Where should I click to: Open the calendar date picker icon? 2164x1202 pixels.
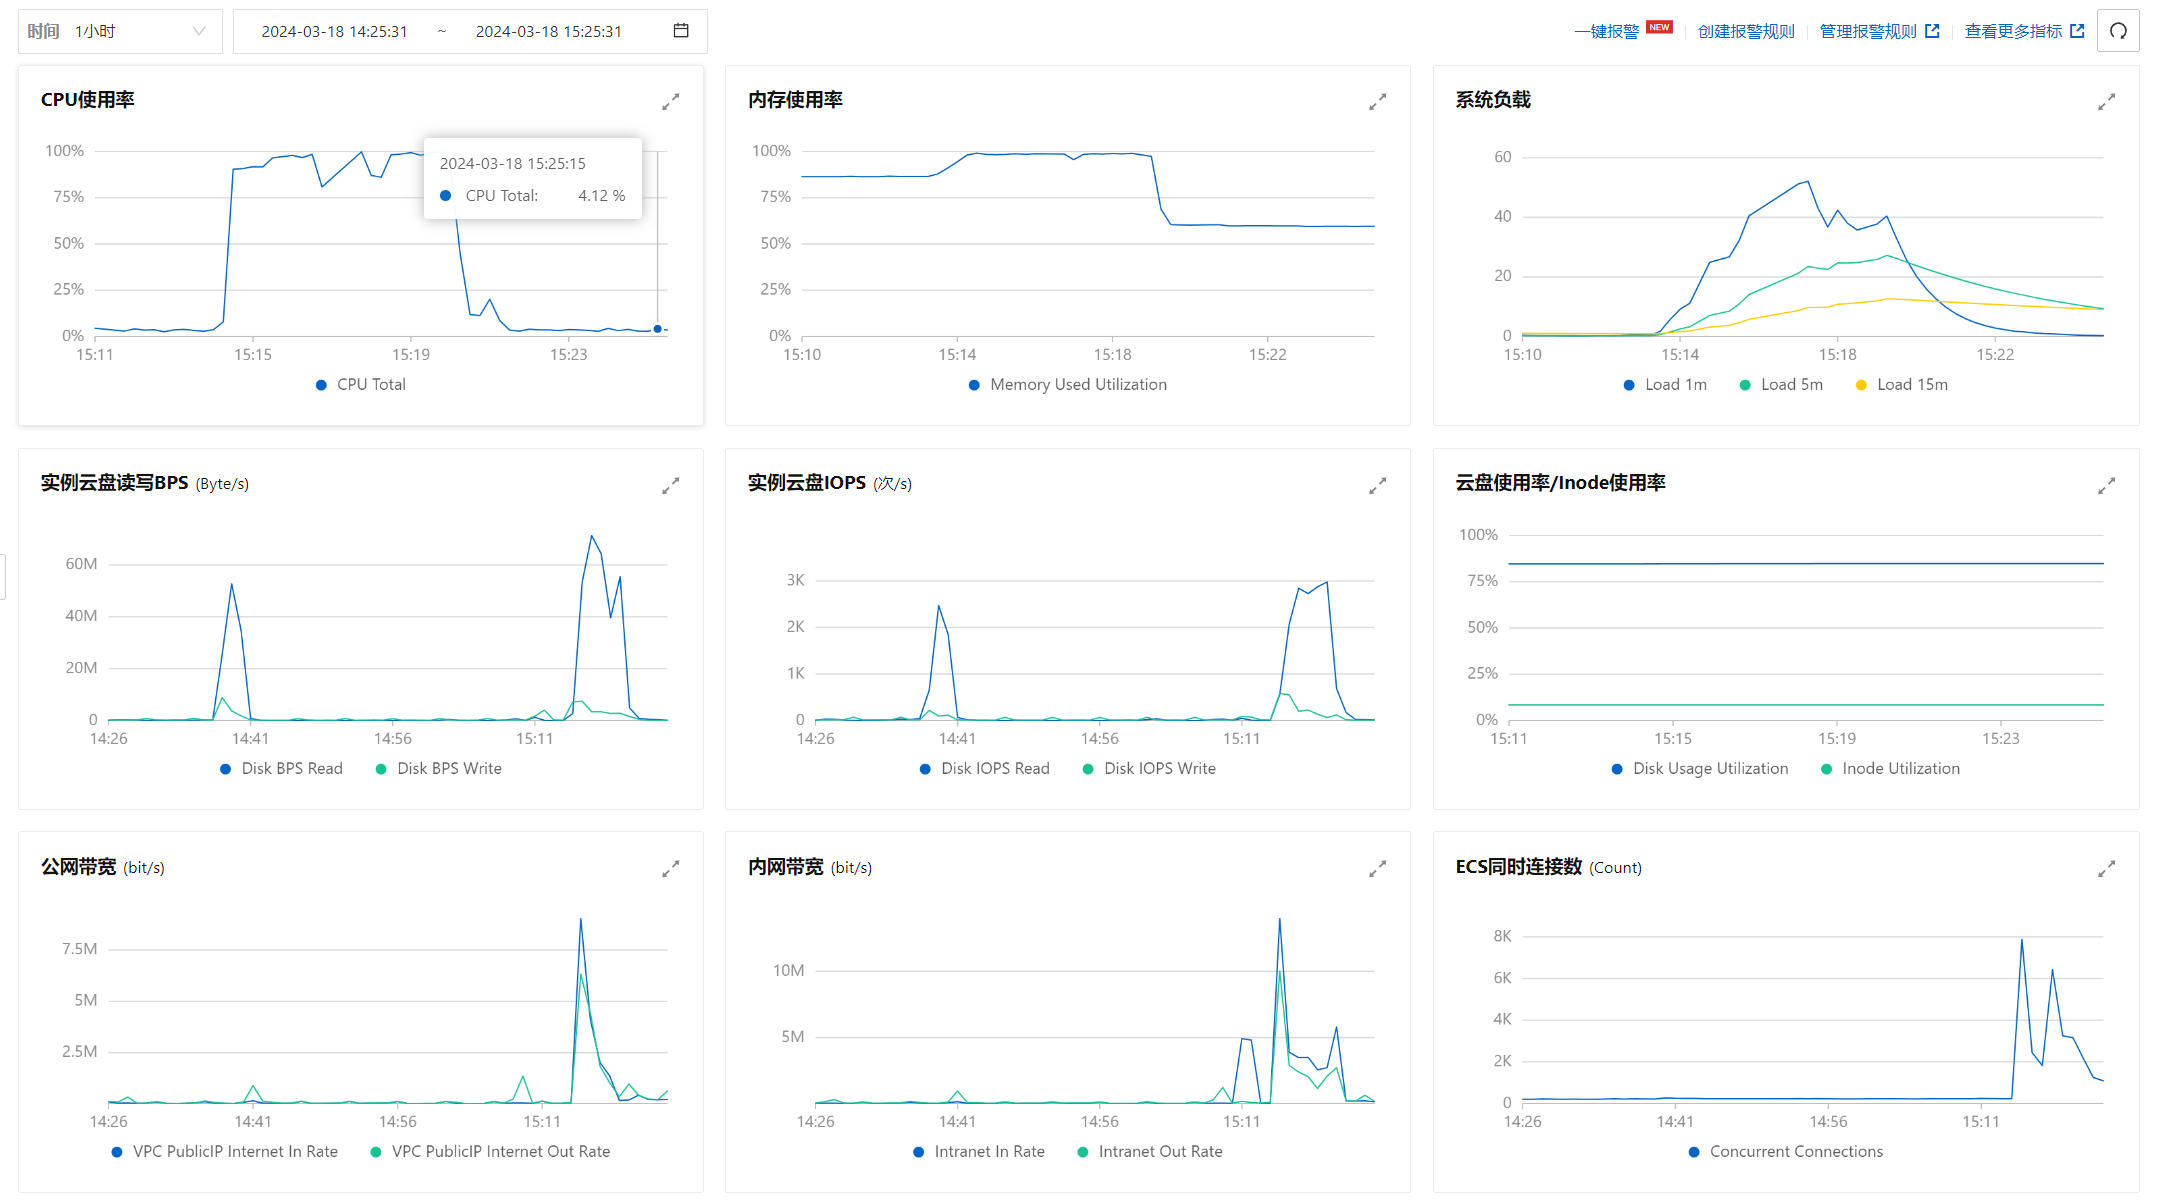(x=681, y=31)
